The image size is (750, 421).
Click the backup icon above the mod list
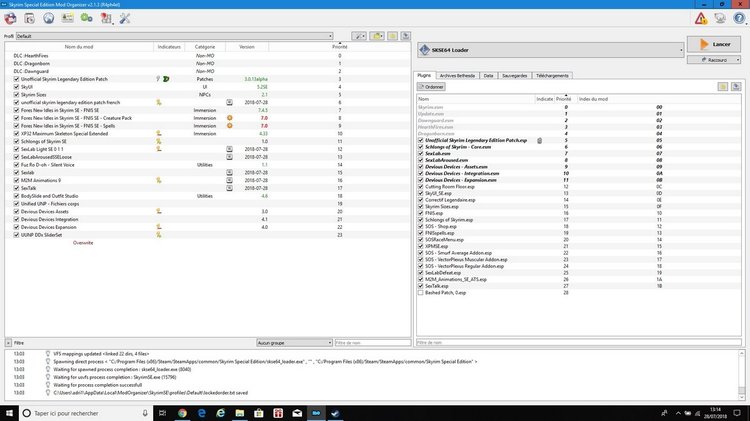point(392,36)
